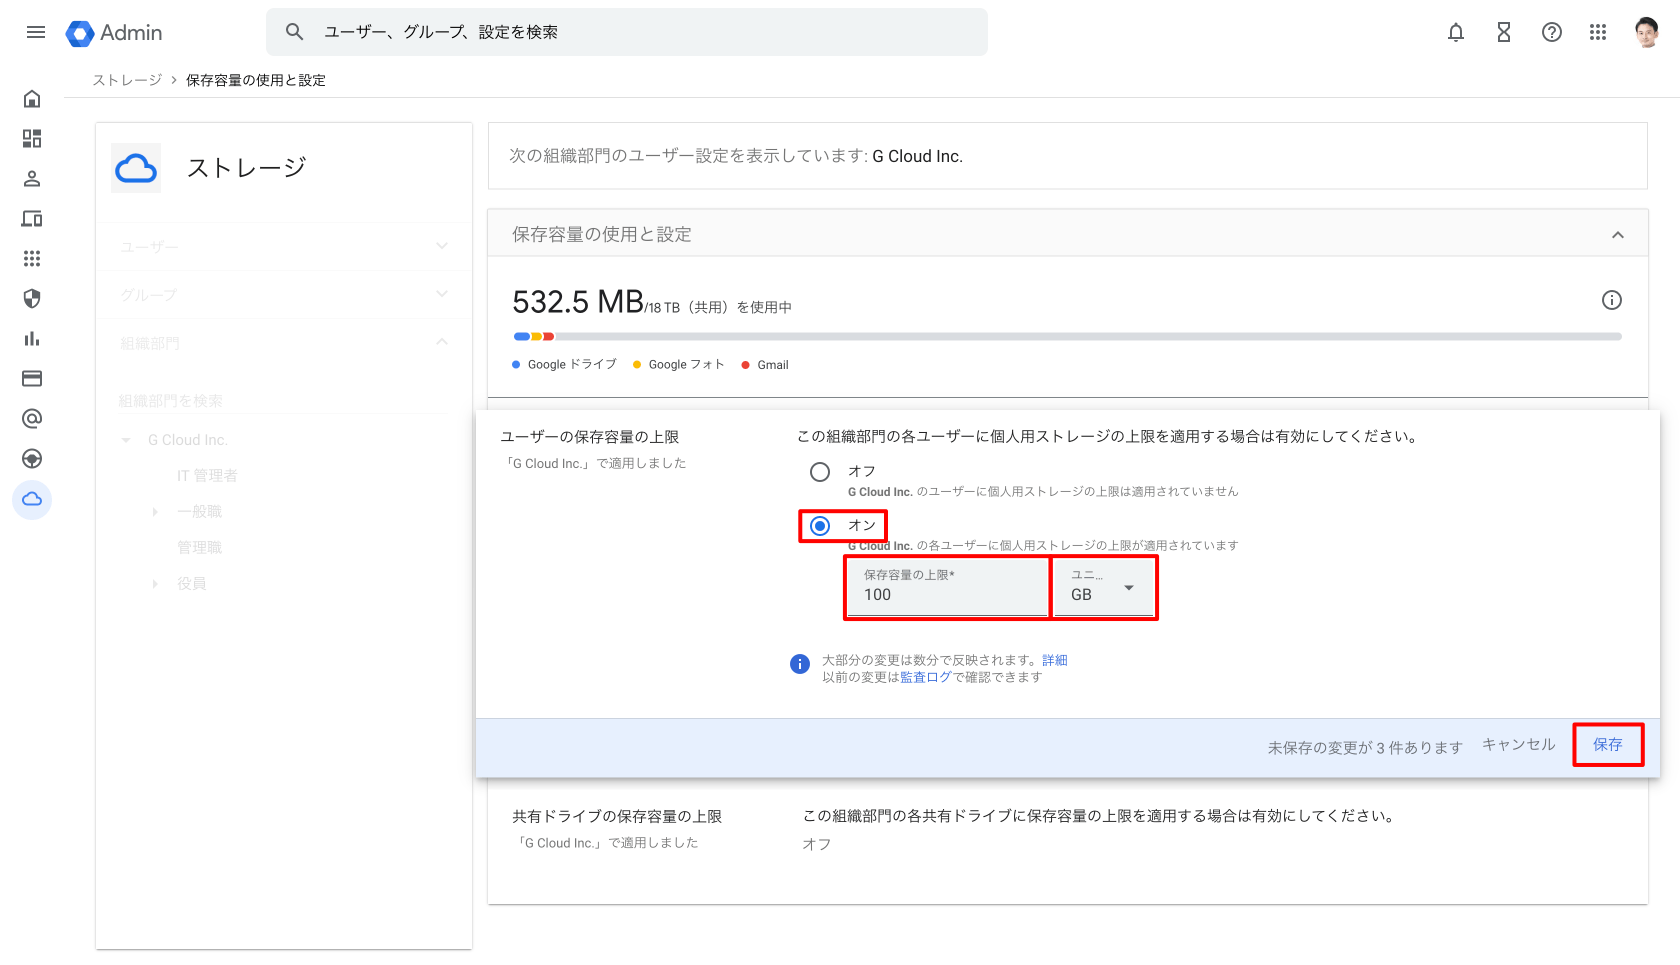
Task: Open the GB unit dropdown
Action: click(x=1105, y=588)
